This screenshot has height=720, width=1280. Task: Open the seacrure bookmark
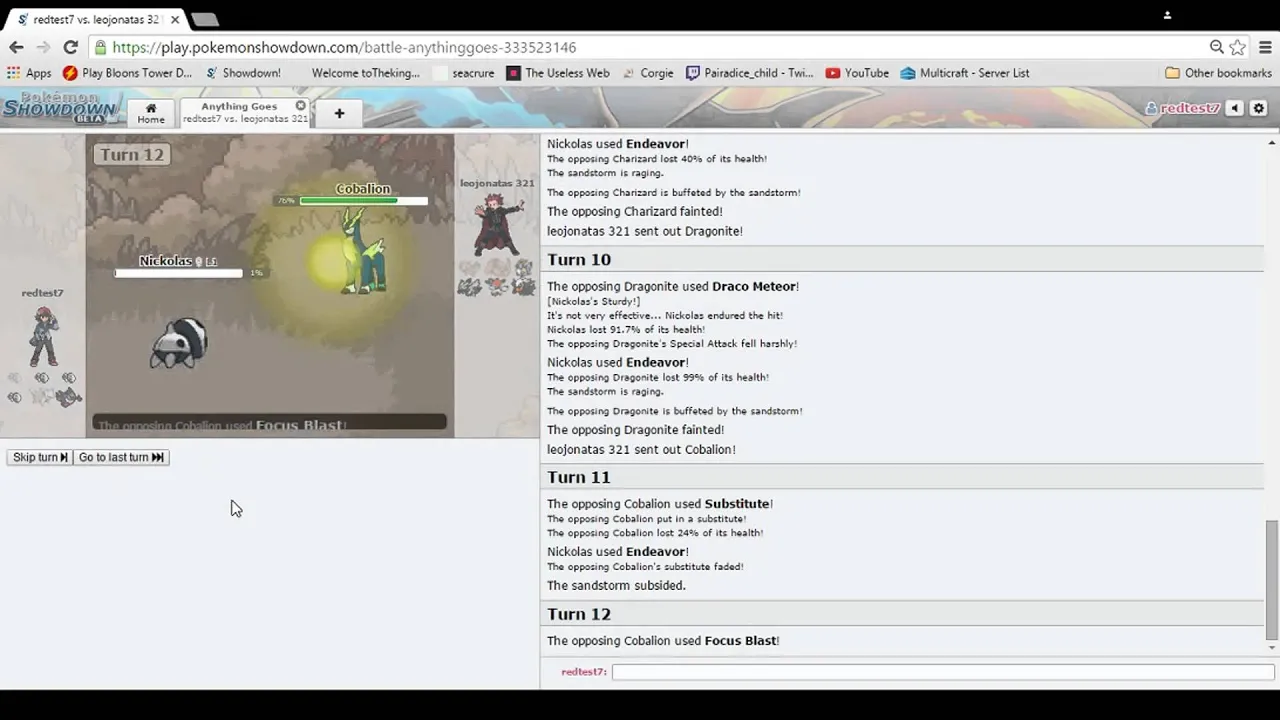(464, 73)
